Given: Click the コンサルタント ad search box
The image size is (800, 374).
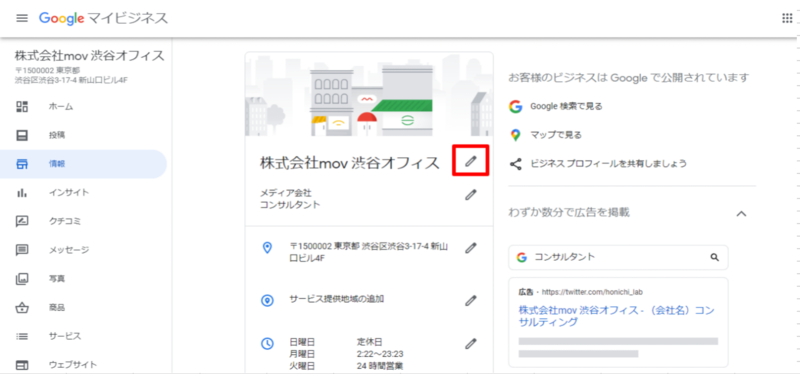Looking at the screenshot, I should [618, 257].
